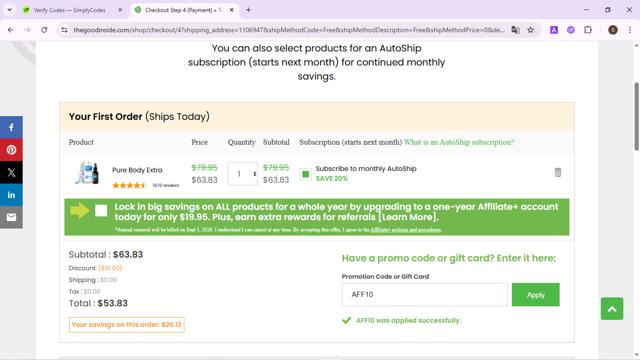Click Pure Body Extra star rating
Screen dimensions: 640x360
[x=129, y=185]
